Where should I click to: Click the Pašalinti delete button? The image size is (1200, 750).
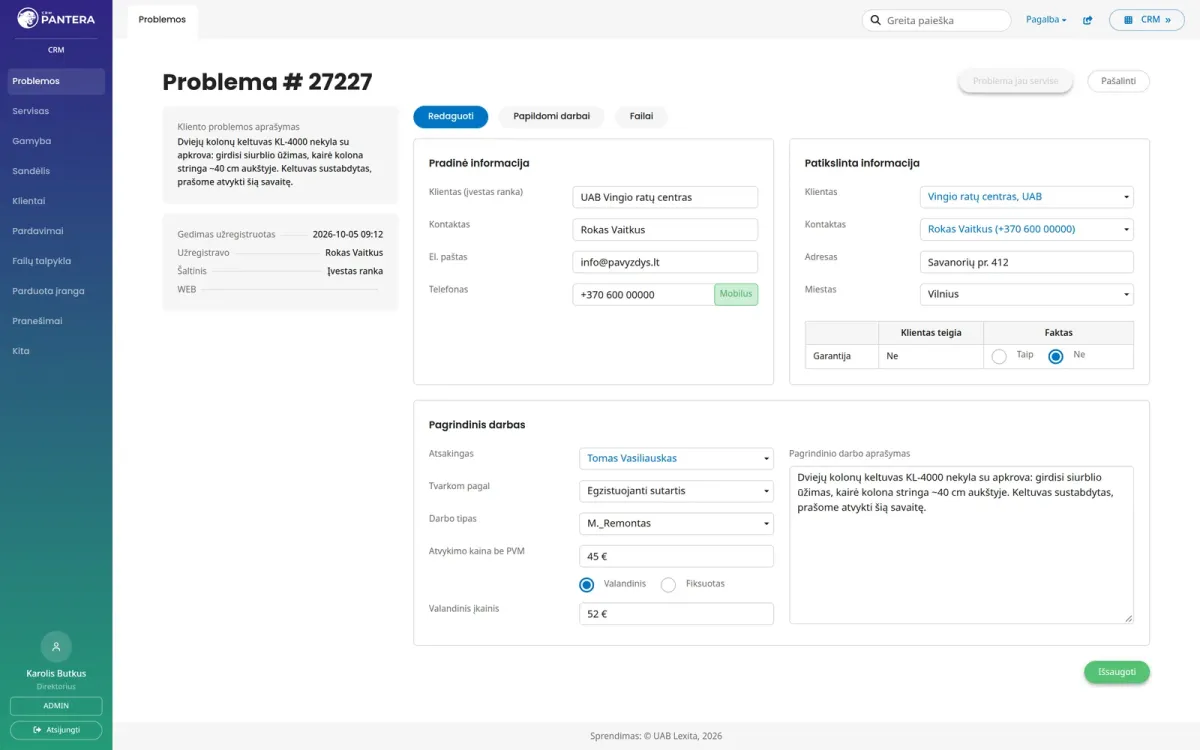pyautogui.click(x=1118, y=81)
